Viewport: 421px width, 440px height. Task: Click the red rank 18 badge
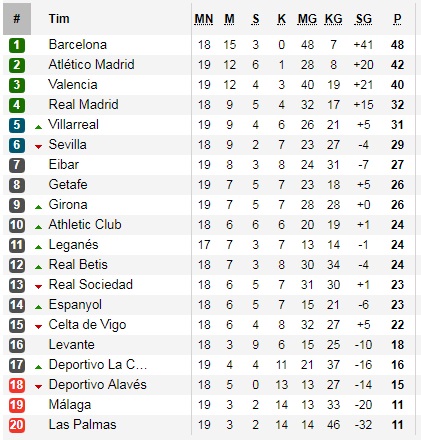pos(17,385)
